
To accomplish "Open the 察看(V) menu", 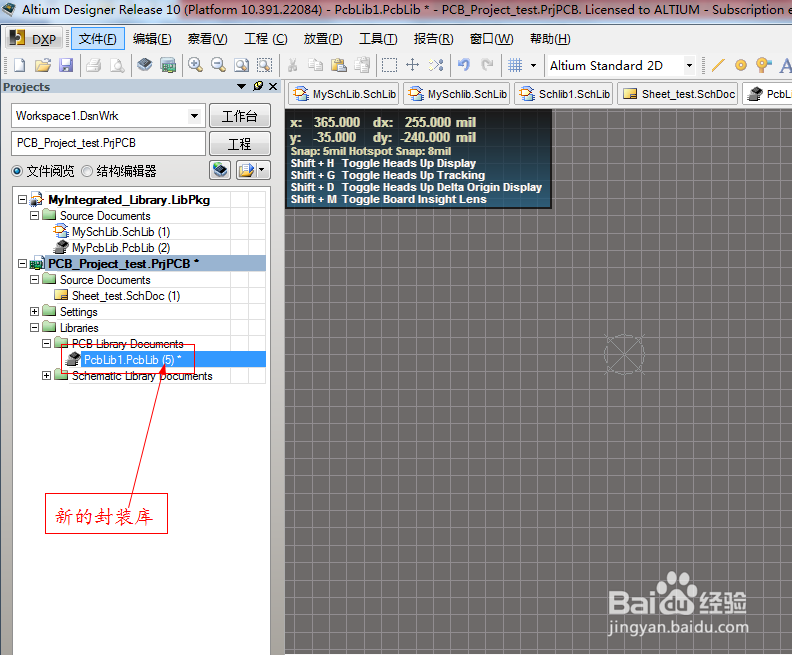I will 208,39.
